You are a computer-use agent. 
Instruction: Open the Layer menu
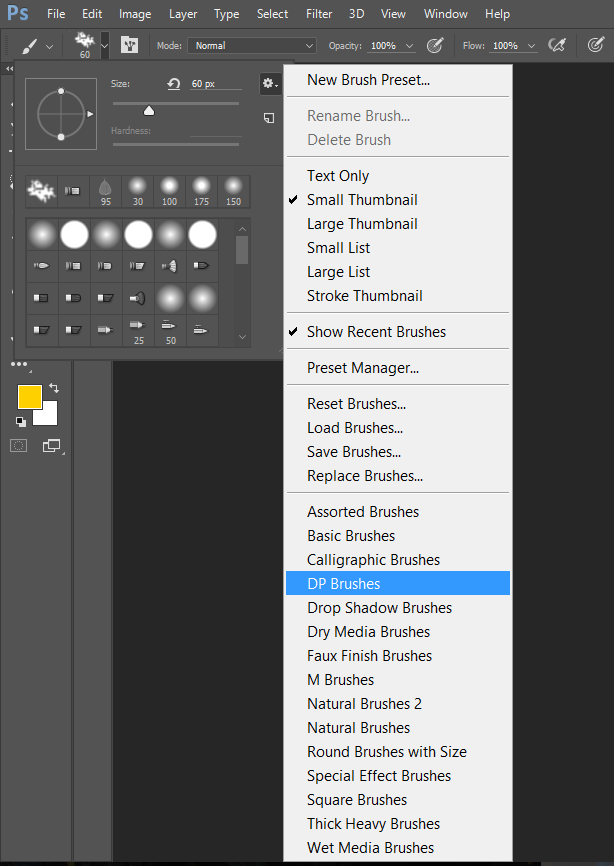[183, 14]
